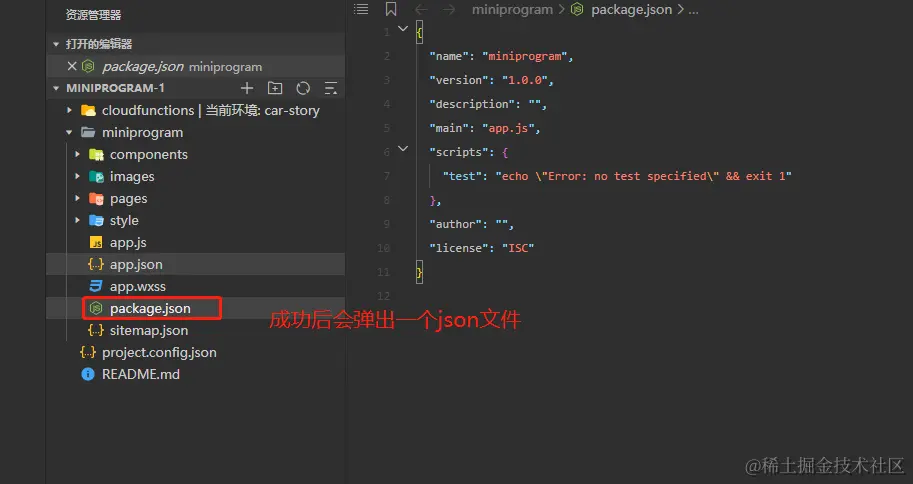The height and width of the screenshot is (484, 913).
Task: Open README.md file
Action: click(140, 374)
